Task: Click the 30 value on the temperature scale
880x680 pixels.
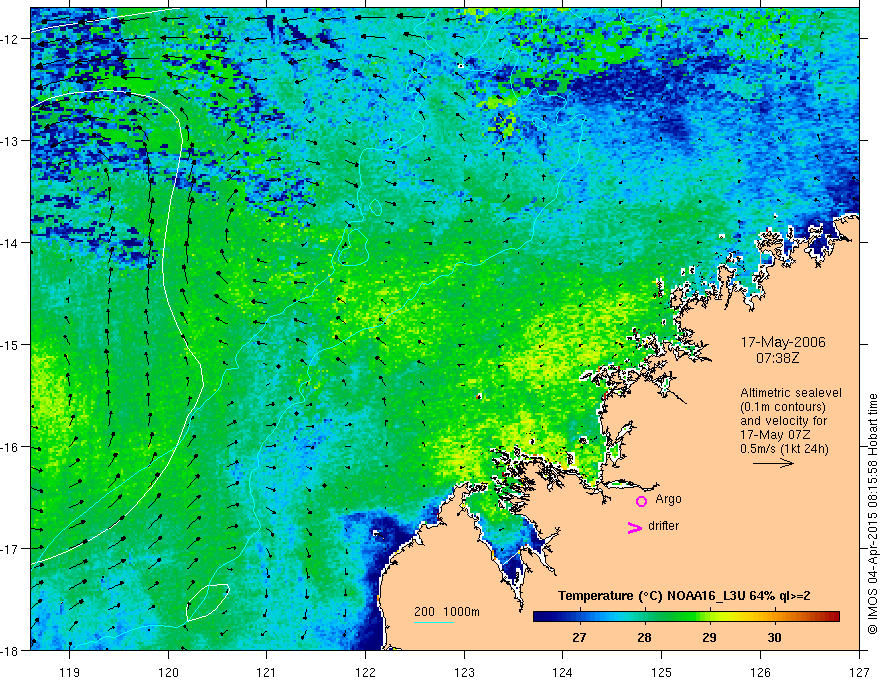Action: coord(774,638)
